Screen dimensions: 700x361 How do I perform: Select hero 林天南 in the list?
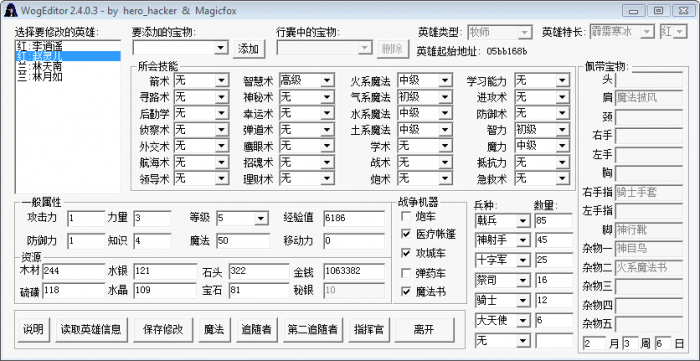coord(68,66)
